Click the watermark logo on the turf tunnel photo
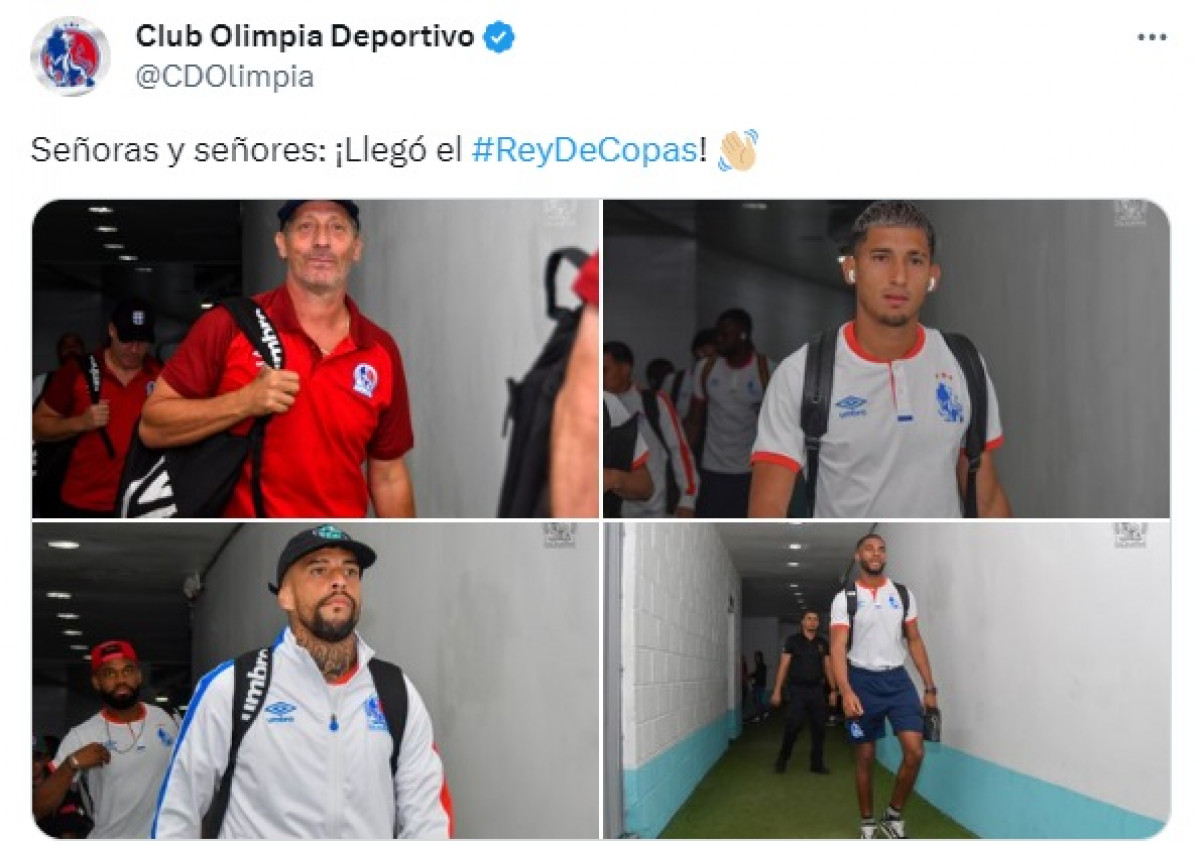Image resolution: width=1200 pixels, height=845 pixels. pos(1131,536)
